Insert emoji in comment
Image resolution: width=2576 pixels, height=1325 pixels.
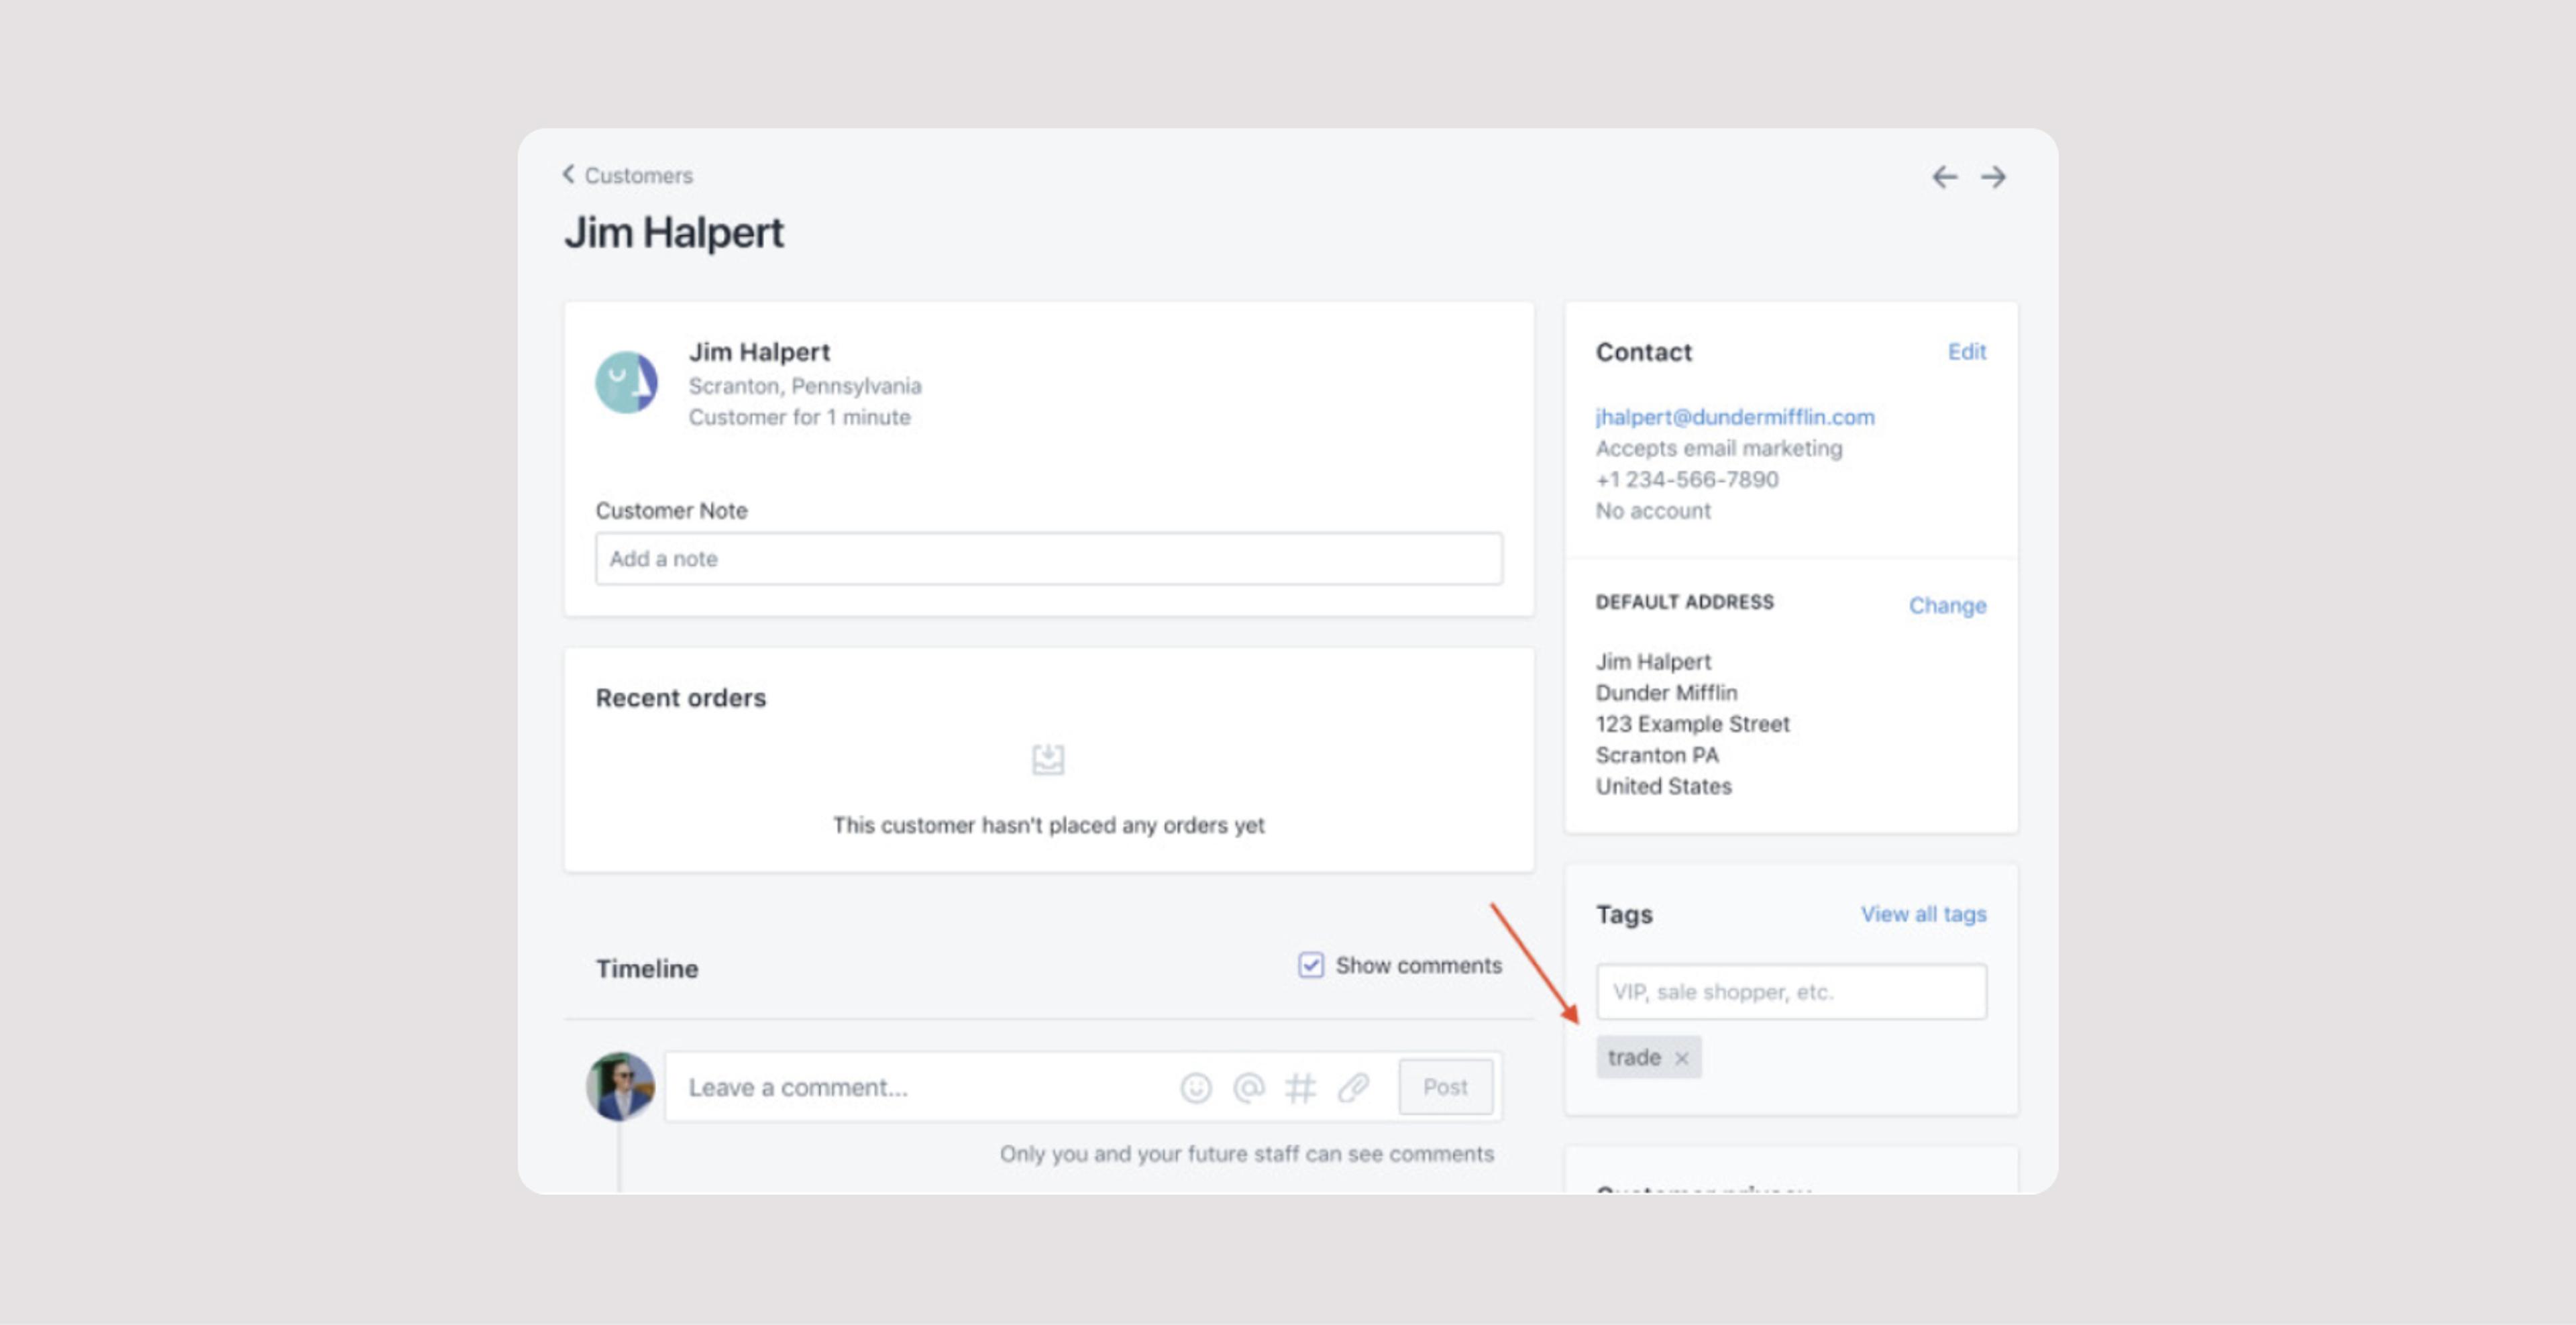click(x=1196, y=1087)
